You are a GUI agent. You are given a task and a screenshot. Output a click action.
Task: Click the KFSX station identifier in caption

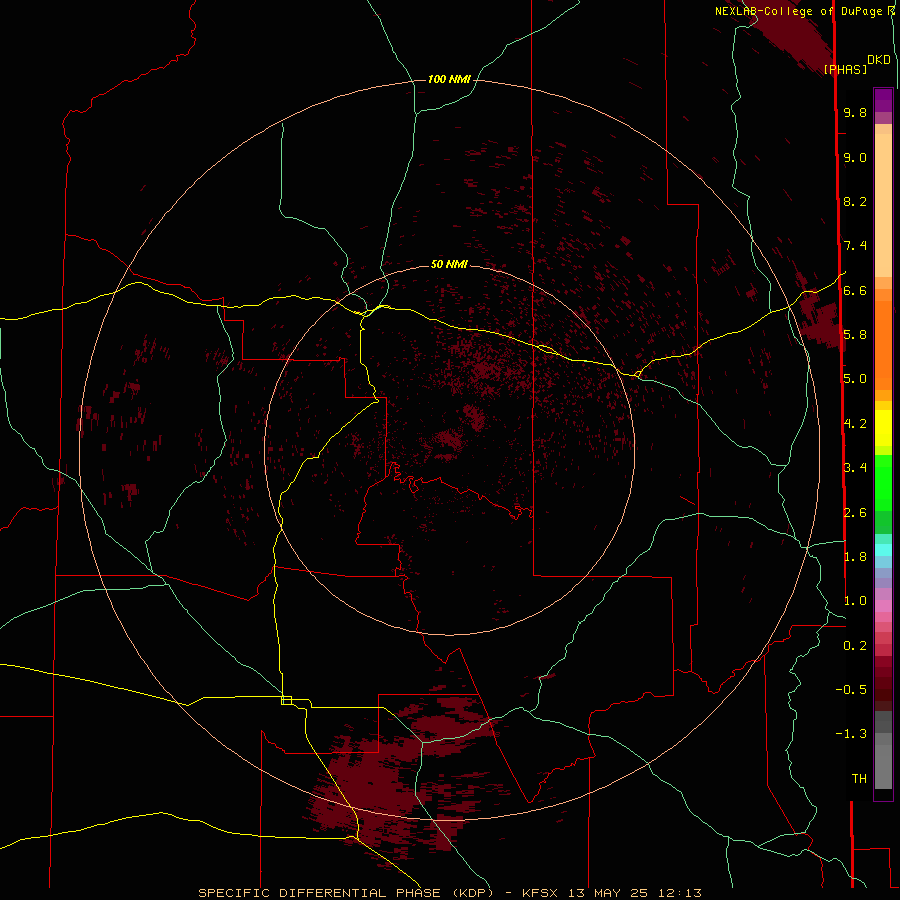tap(540, 893)
